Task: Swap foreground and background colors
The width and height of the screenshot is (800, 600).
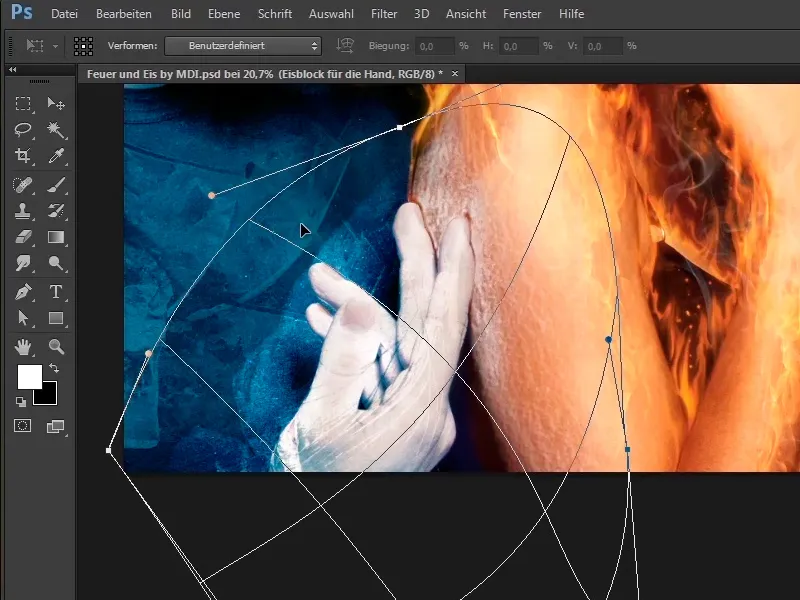Action: pyautogui.click(x=54, y=367)
